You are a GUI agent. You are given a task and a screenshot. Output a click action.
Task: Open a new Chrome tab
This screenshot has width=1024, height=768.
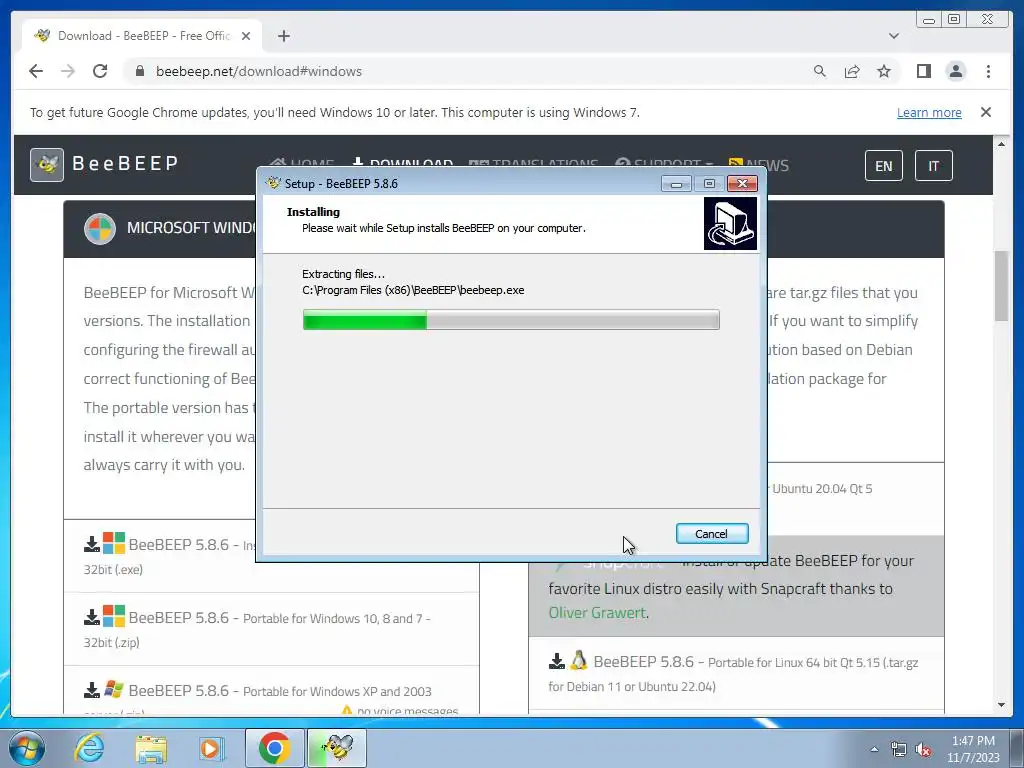[283, 36]
